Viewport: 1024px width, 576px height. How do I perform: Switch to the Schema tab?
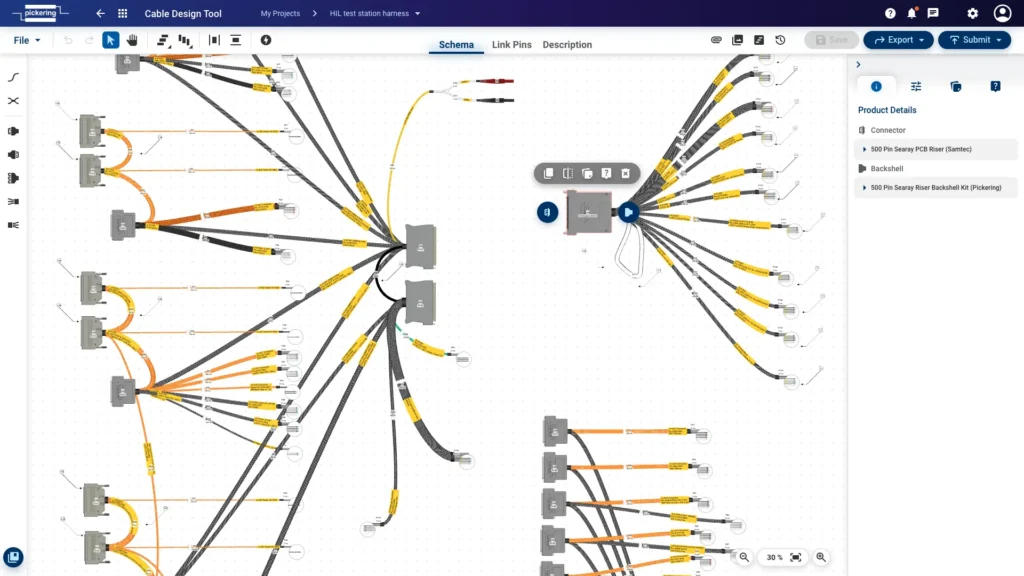coord(456,44)
